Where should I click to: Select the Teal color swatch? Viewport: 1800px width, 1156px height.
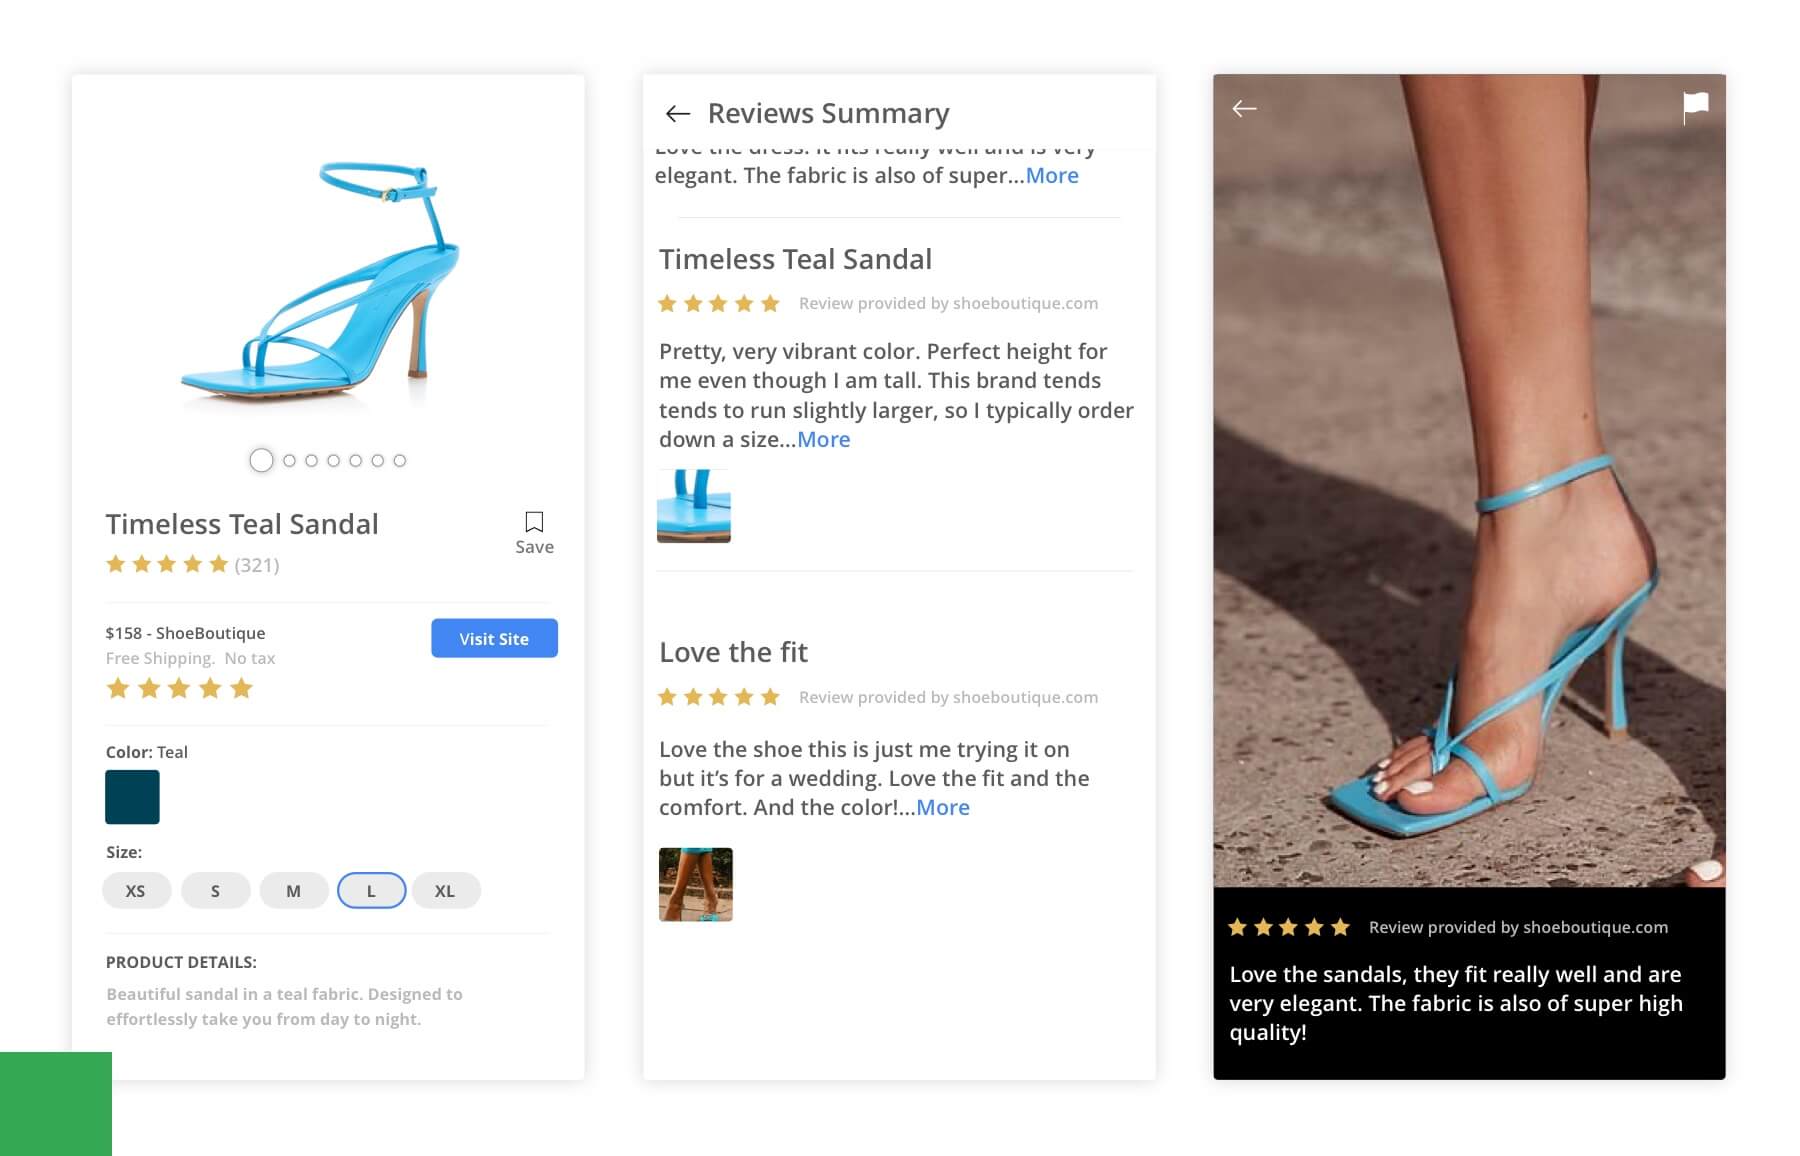coord(132,797)
